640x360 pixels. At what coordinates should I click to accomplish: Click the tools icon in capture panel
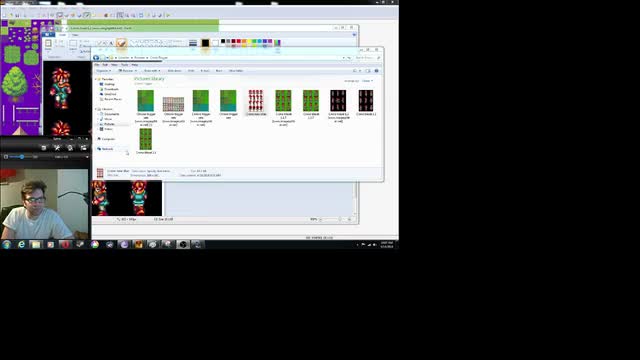tap(57, 148)
